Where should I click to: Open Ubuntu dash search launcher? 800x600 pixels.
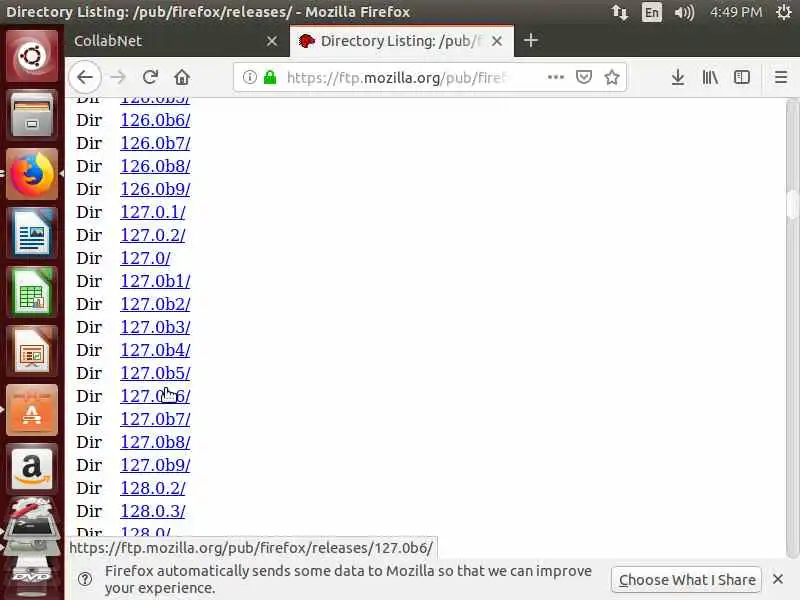click(32, 56)
